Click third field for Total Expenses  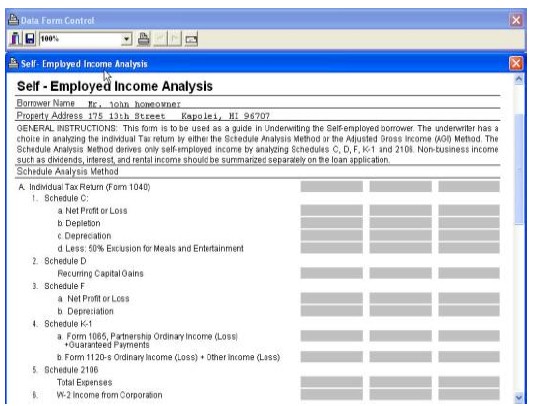point(469,382)
